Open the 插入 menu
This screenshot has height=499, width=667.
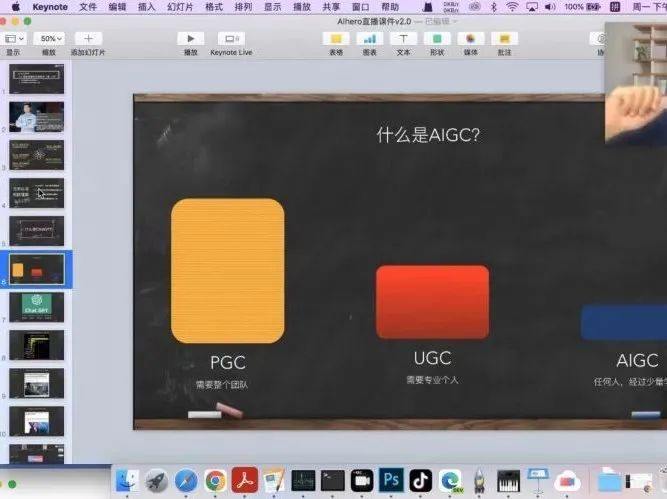146,7
